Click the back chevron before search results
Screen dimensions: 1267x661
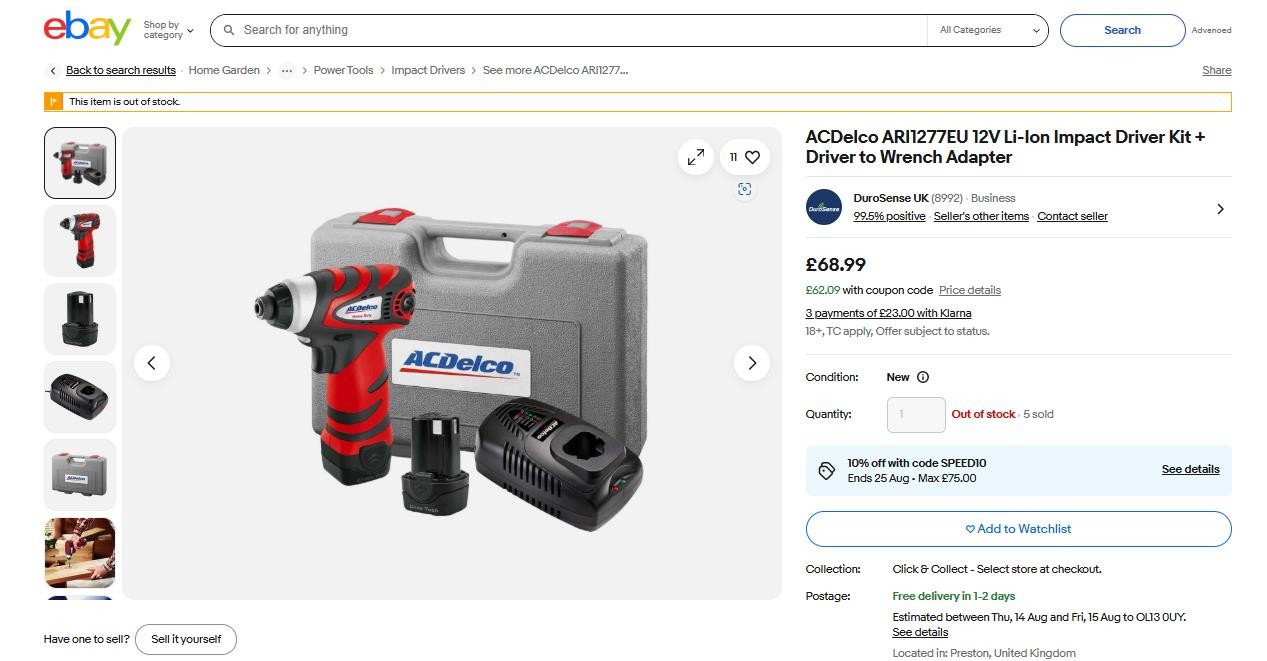pyautogui.click(x=53, y=70)
